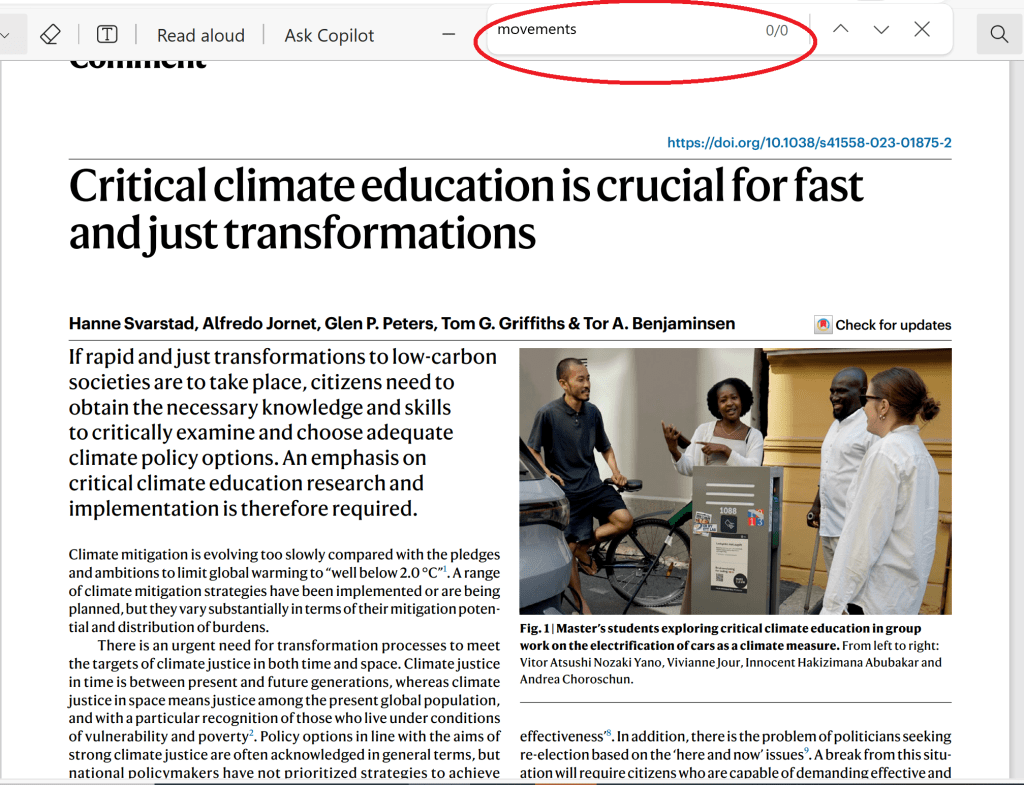This screenshot has height=785, width=1024.
Task: Close the find bar
Action: point(922,30)
